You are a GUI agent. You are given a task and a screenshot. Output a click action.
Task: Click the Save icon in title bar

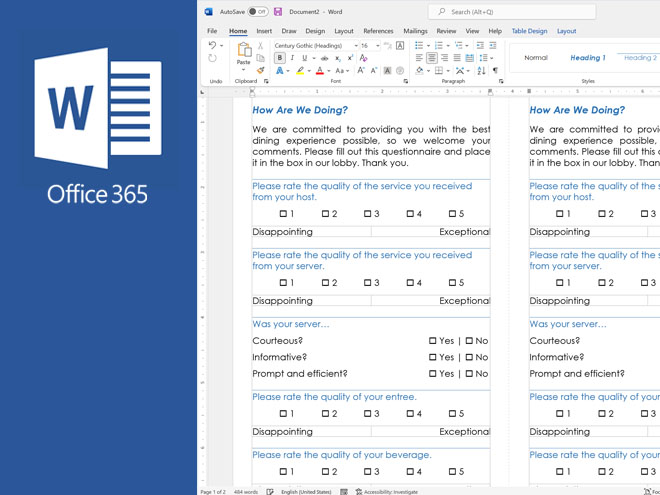(278, 12)
